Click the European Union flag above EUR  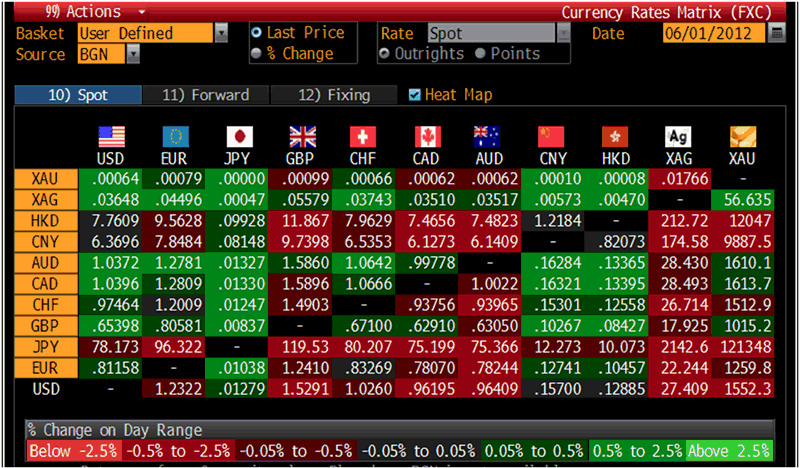click(174, 136)
